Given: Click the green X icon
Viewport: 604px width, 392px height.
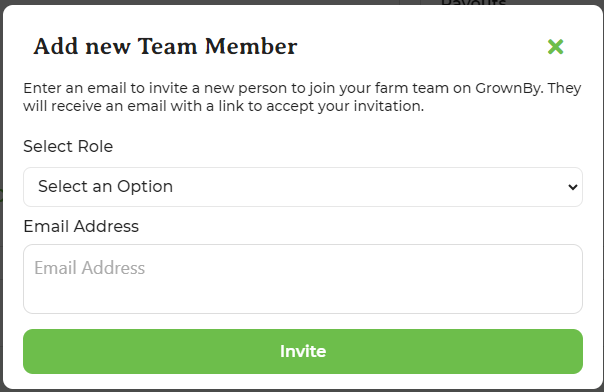Looking at the screenshot, I should tap(555, 47).
